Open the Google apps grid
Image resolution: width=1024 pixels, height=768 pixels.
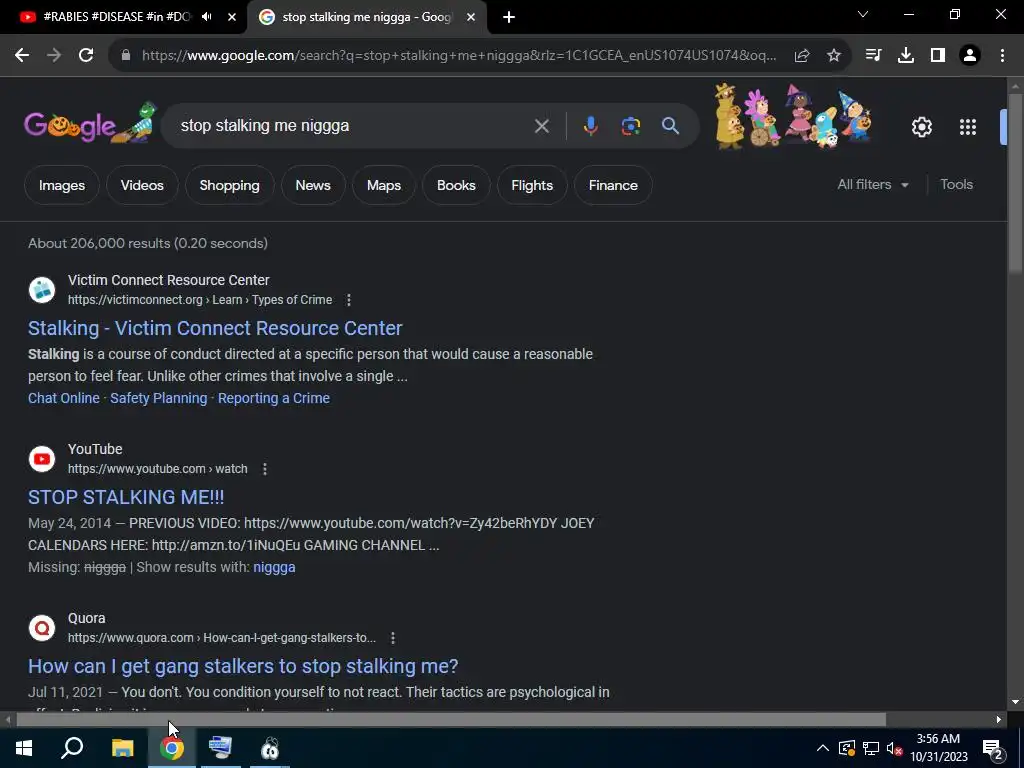click(968, 127)
